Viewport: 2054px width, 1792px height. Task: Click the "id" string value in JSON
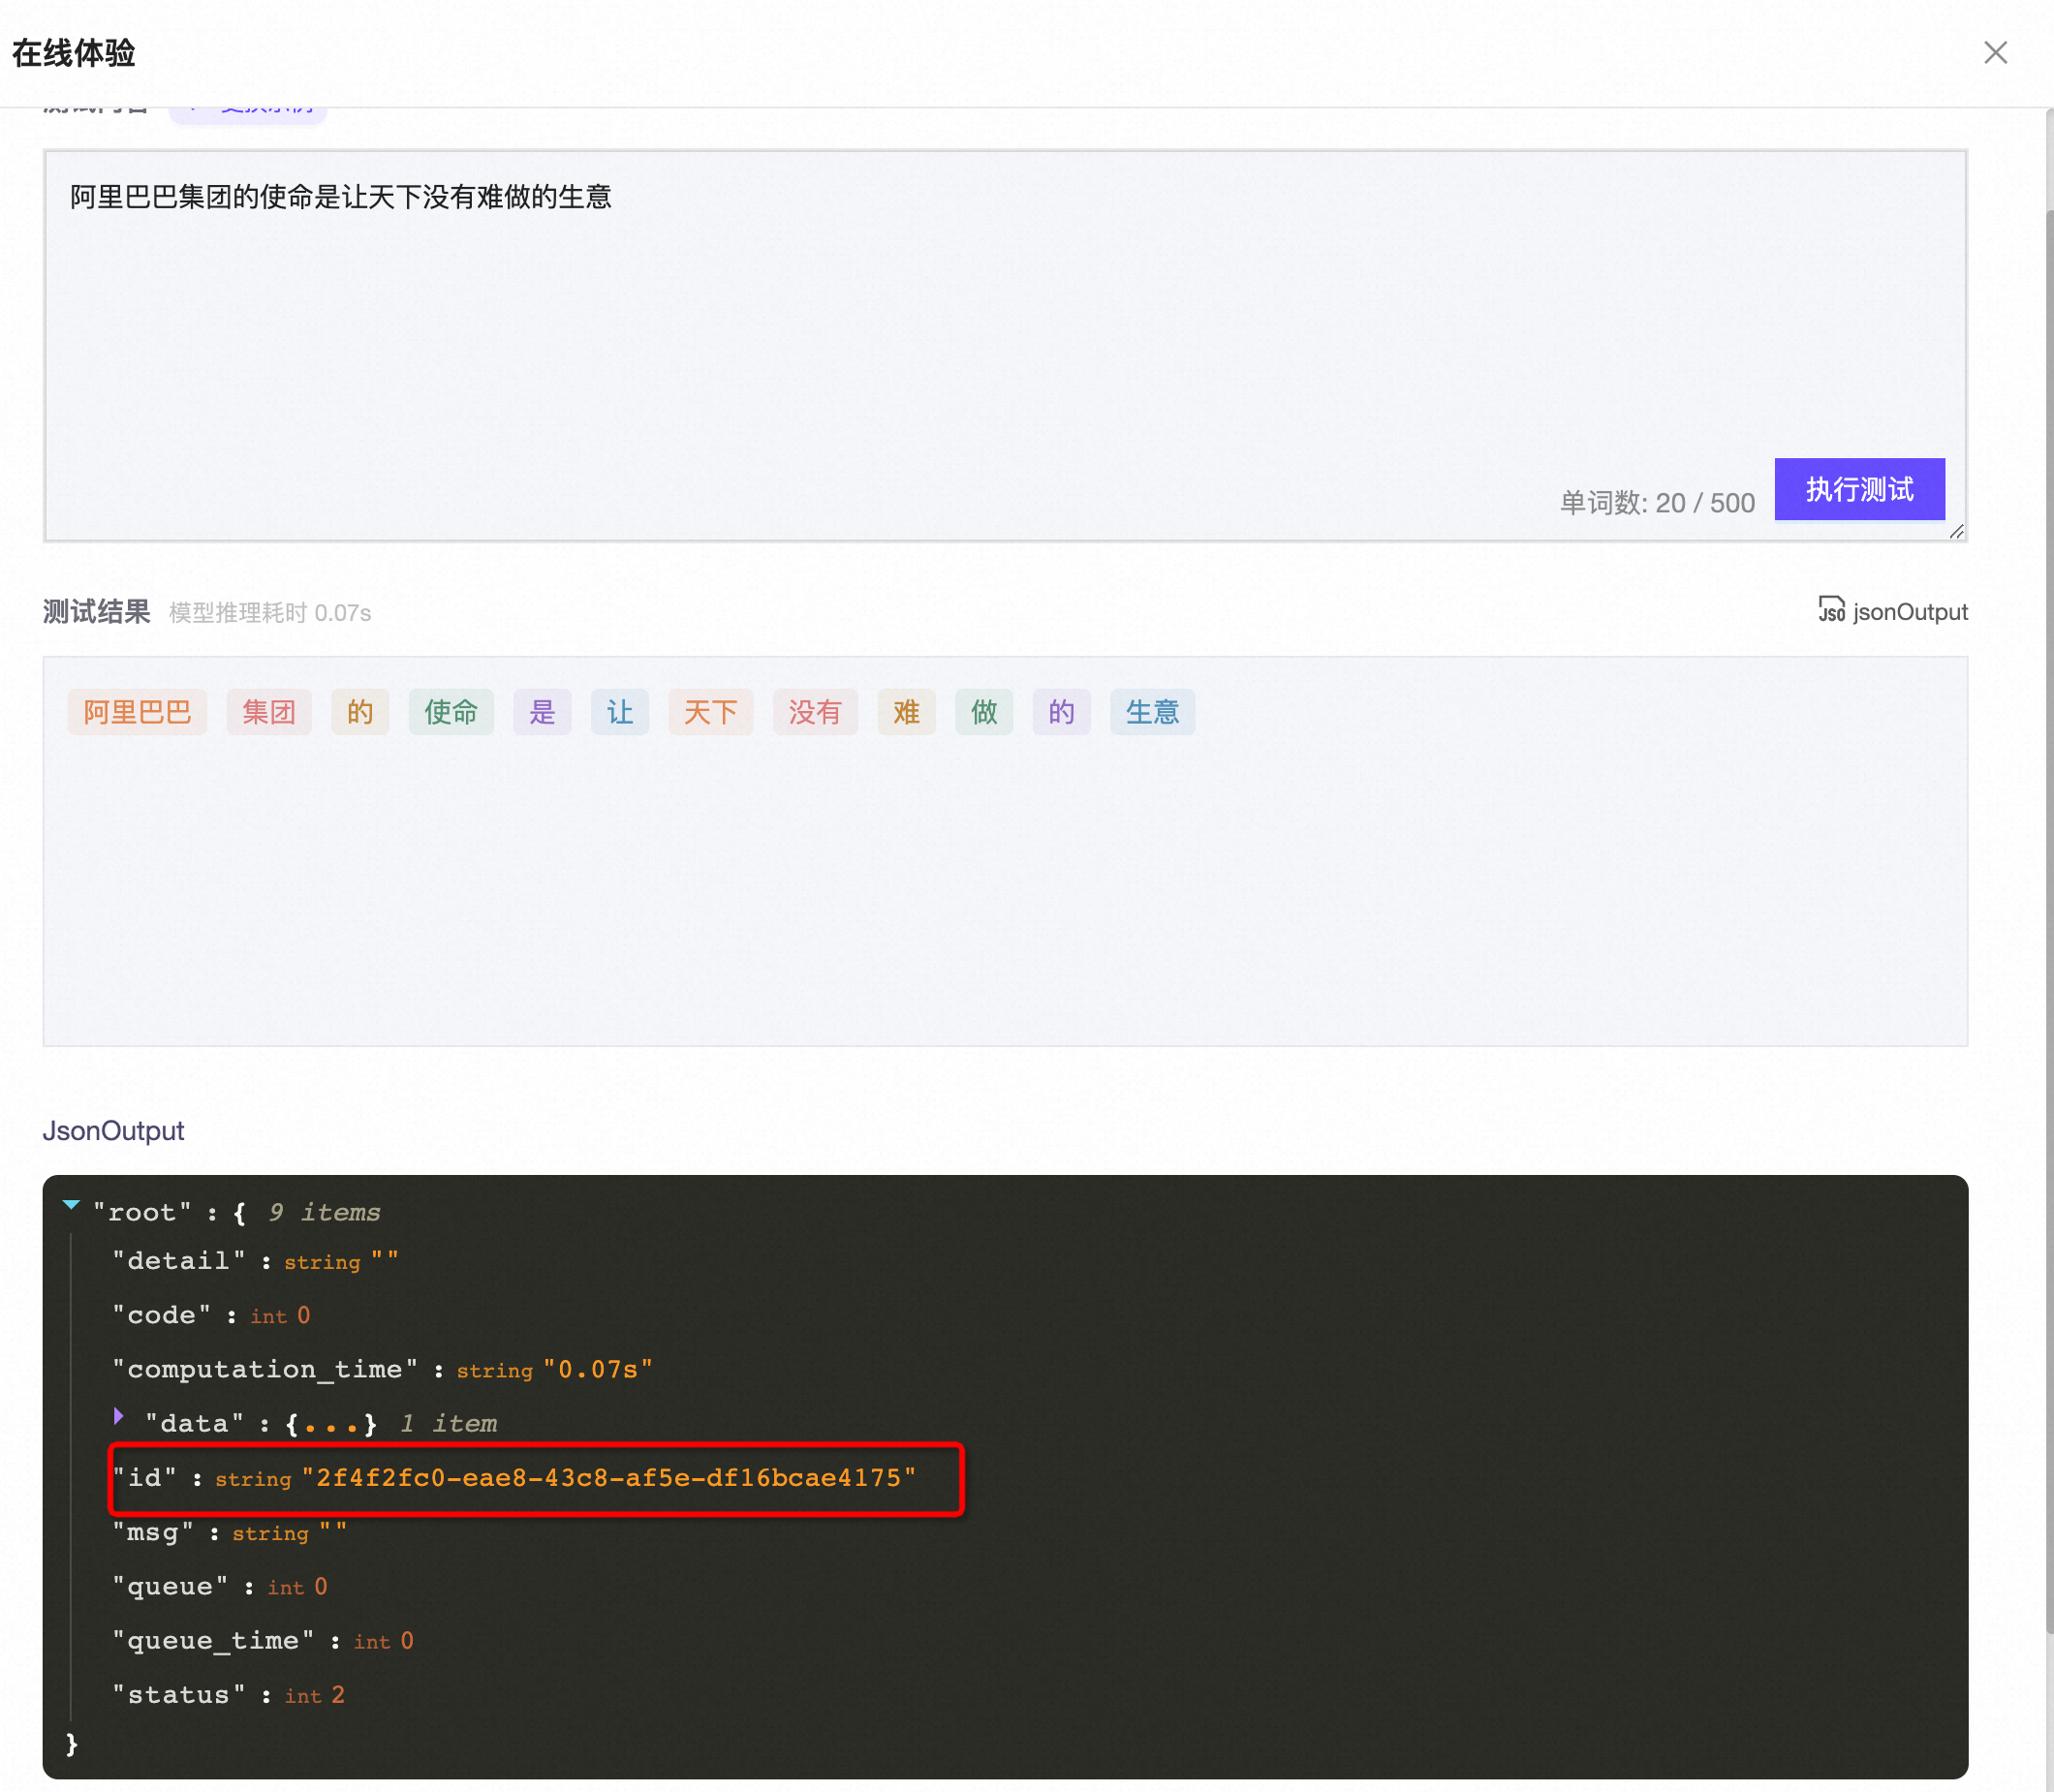pyautogui.click(x=608, y=1478)
